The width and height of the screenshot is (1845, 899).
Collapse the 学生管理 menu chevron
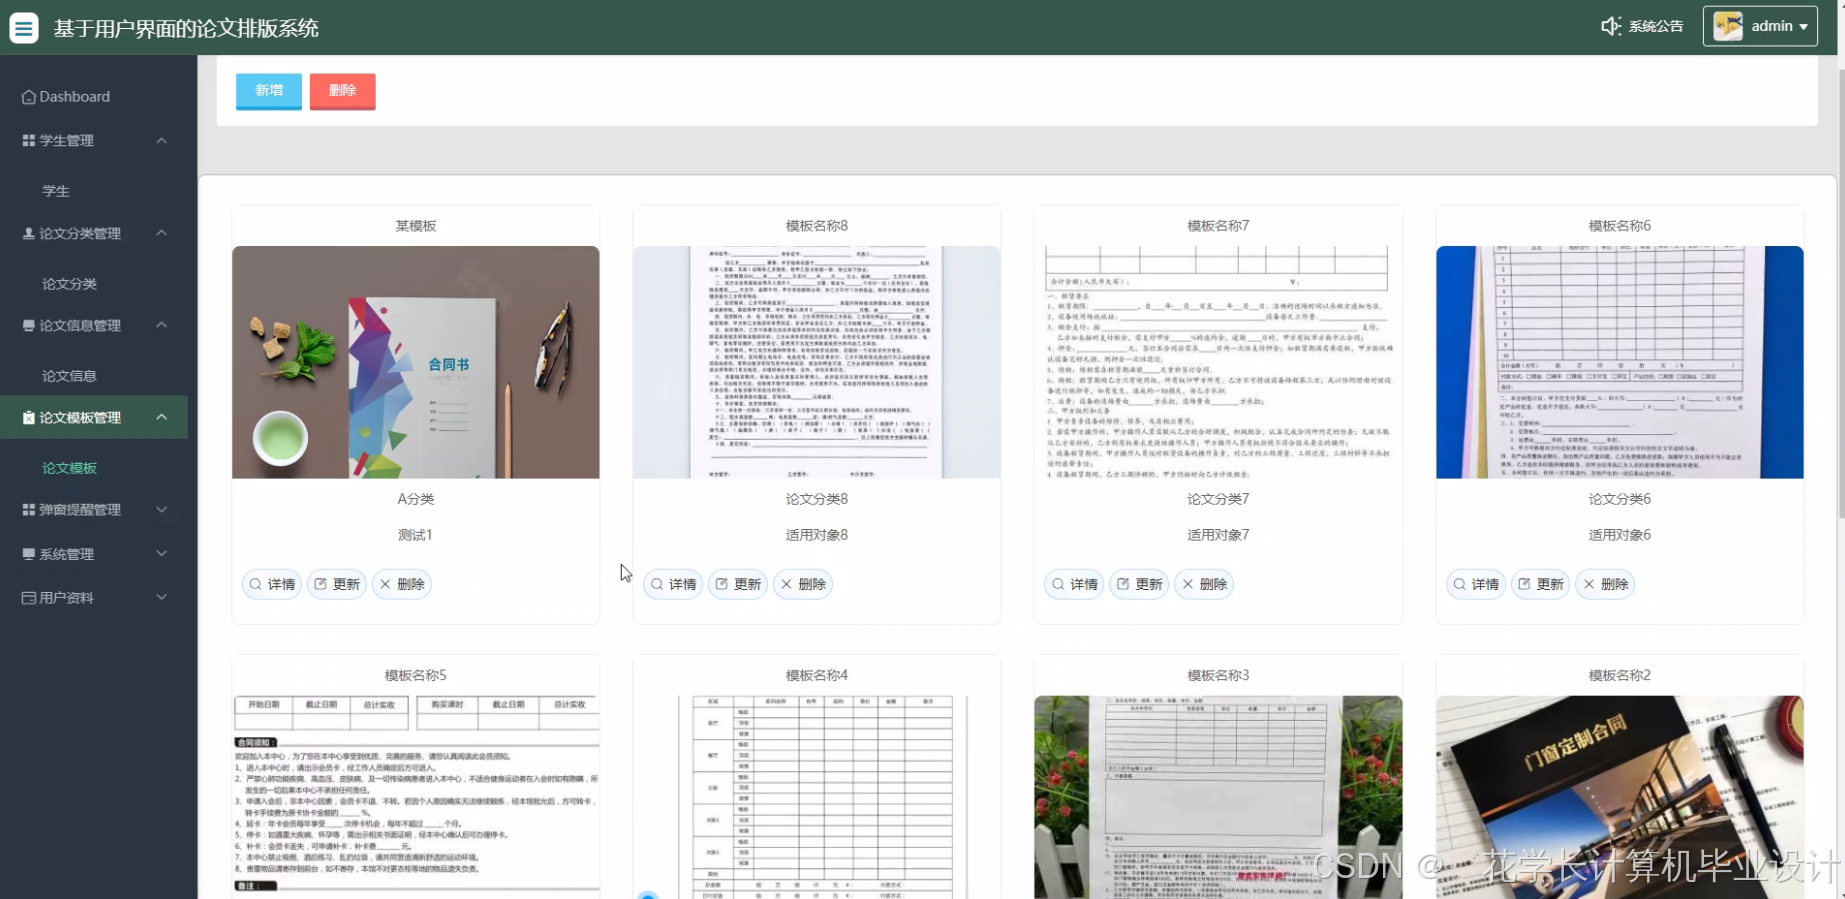click(162, 141)
